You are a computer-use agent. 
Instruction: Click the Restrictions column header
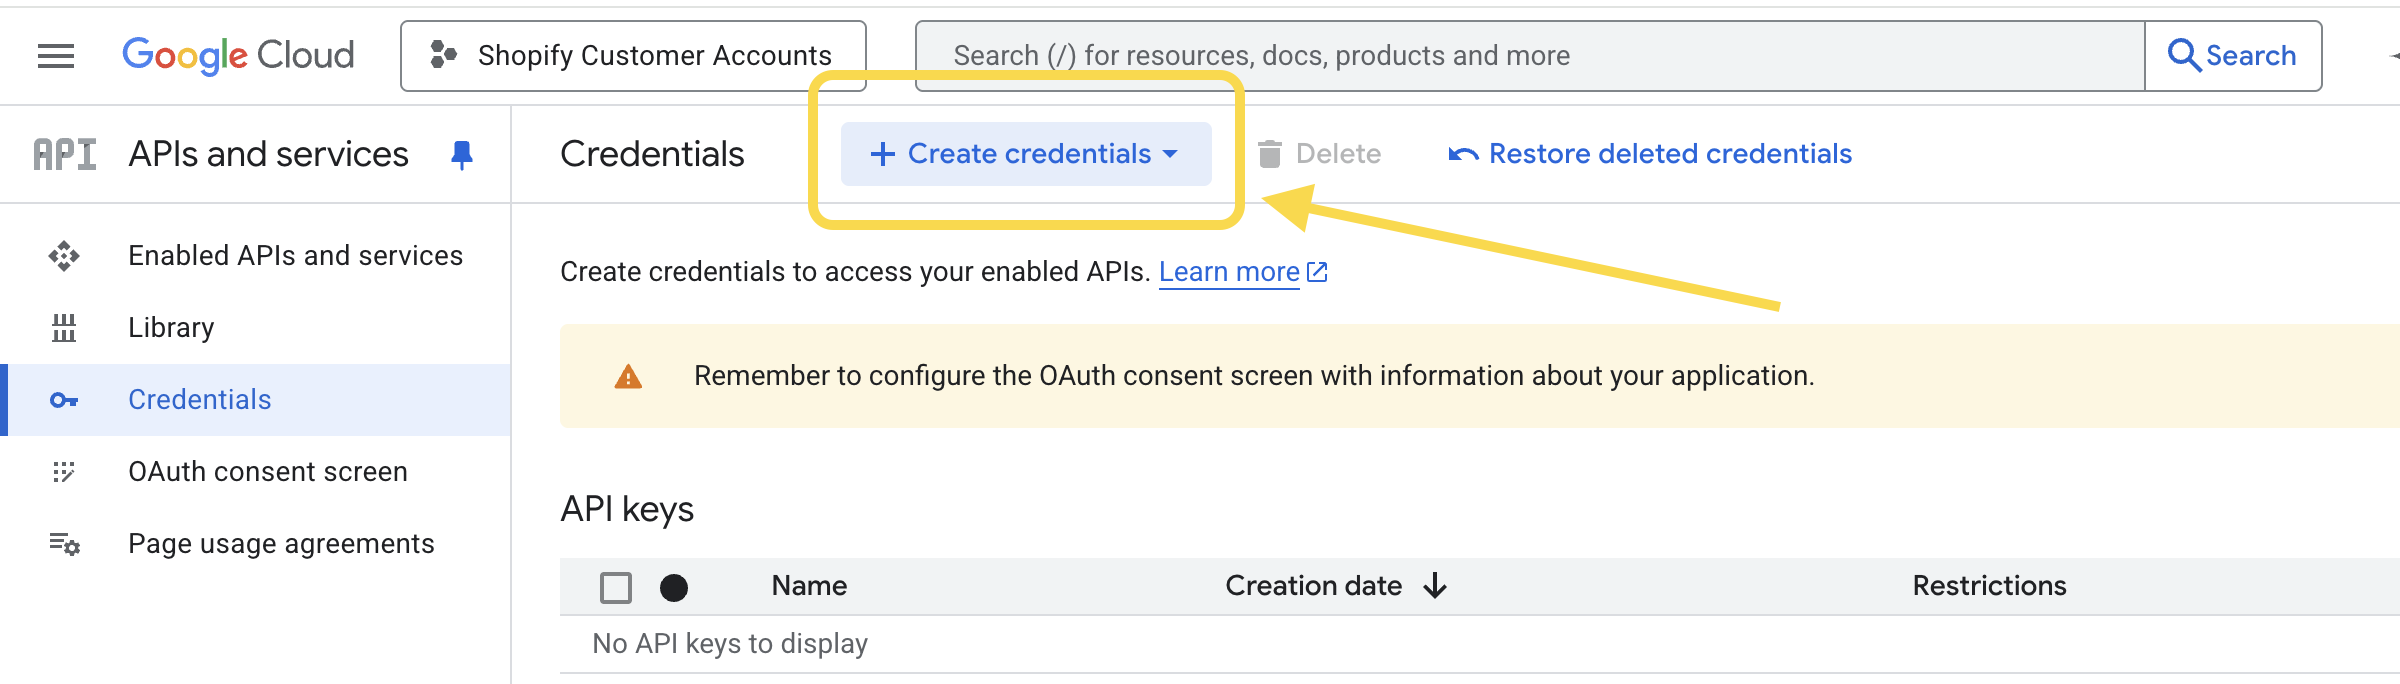click(x=1989, y=586)
